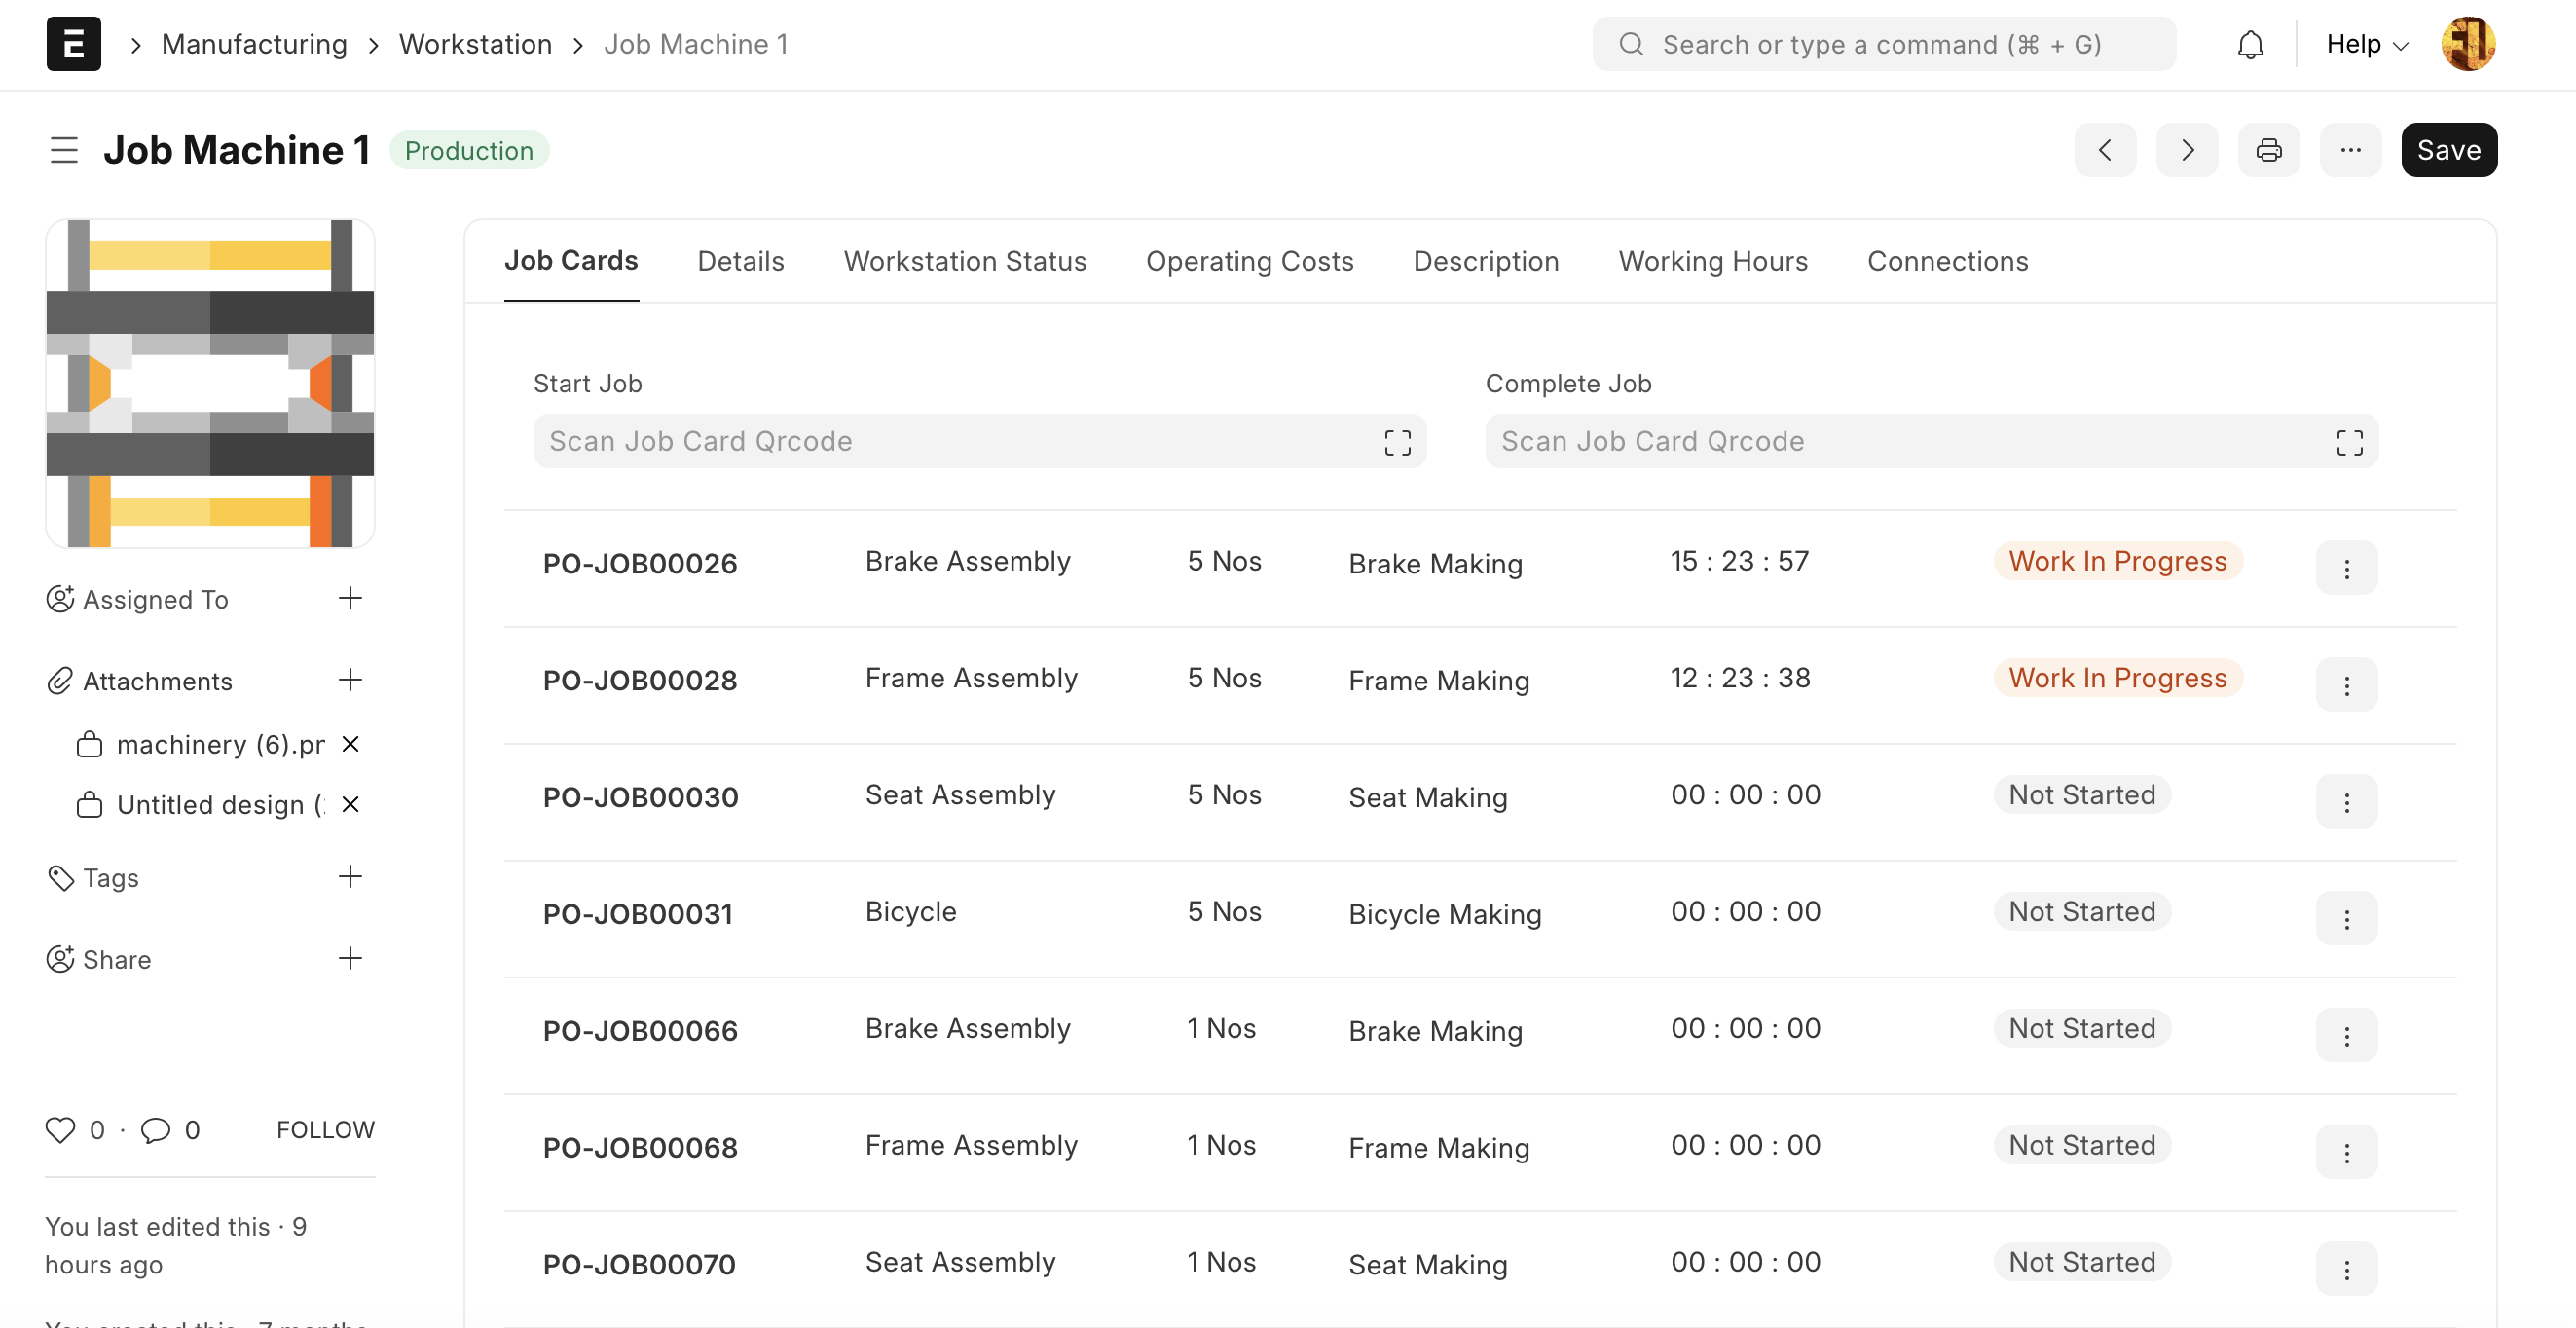The image size is (2576, 1328).
Task: Click the three-dot menu for PO-JOB00026
Action: click(2349, 568)
